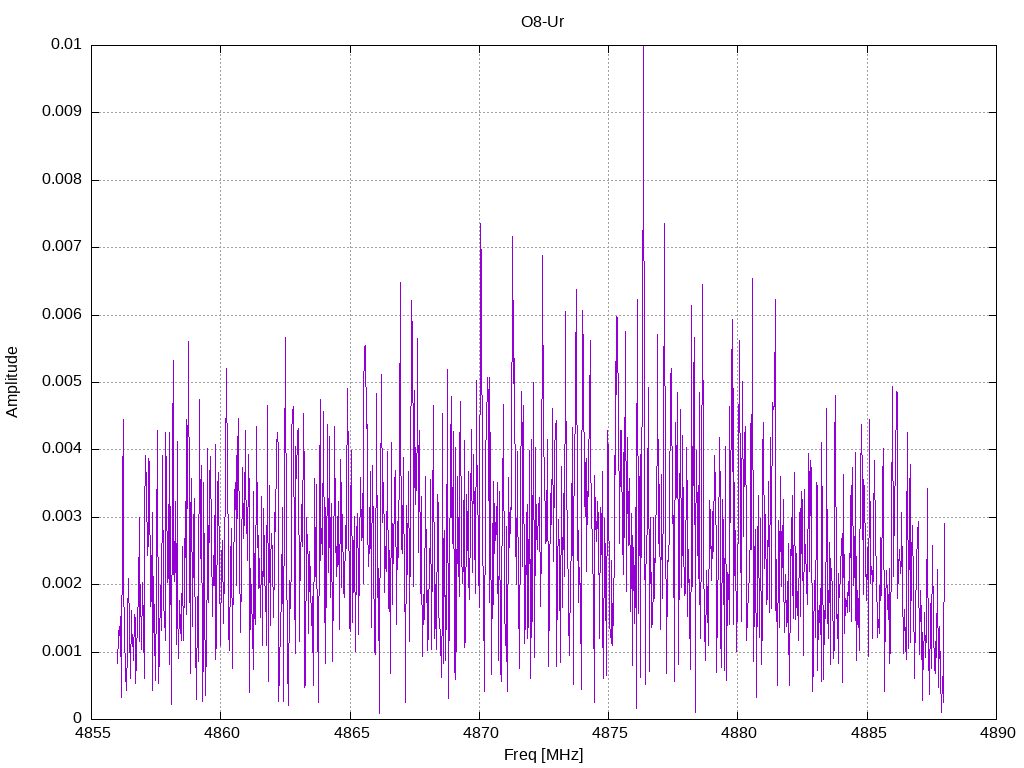Click the 0.003 y-axis tick label
This screenshot has width=1024, height=768.
tap(62, 517)
